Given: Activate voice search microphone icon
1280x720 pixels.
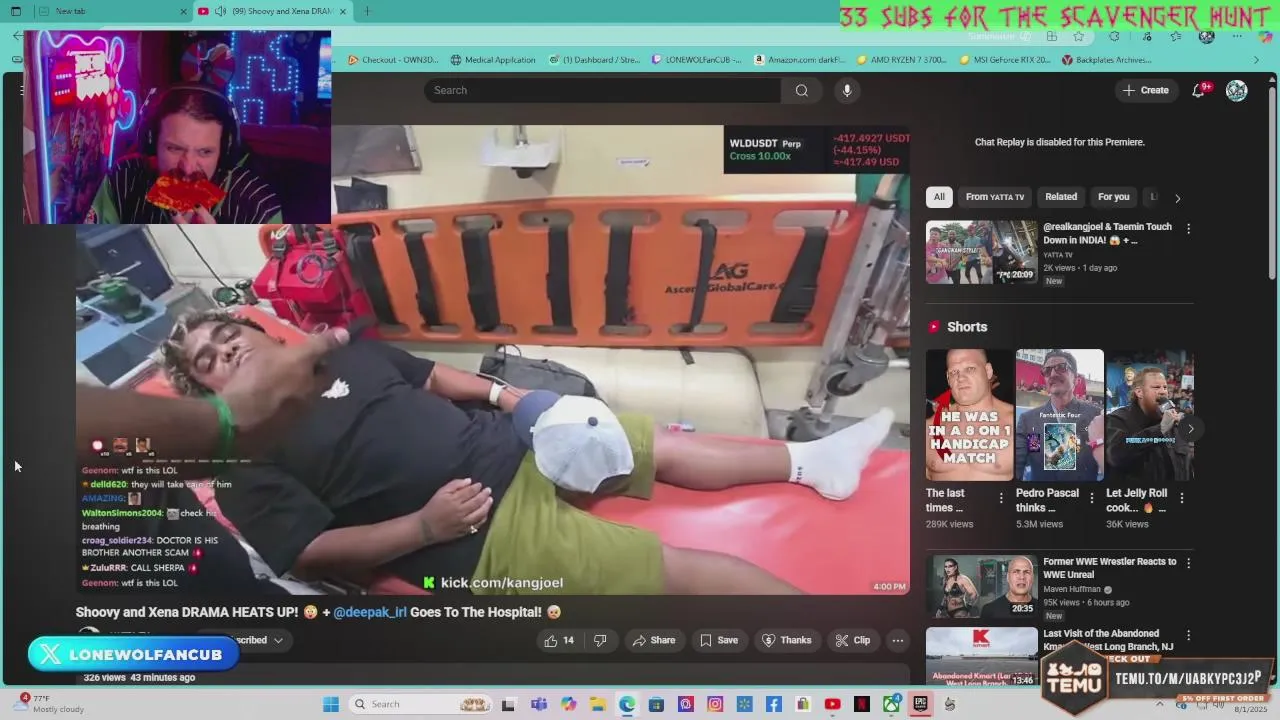Looking at the screenshot, I should [847, 90].
